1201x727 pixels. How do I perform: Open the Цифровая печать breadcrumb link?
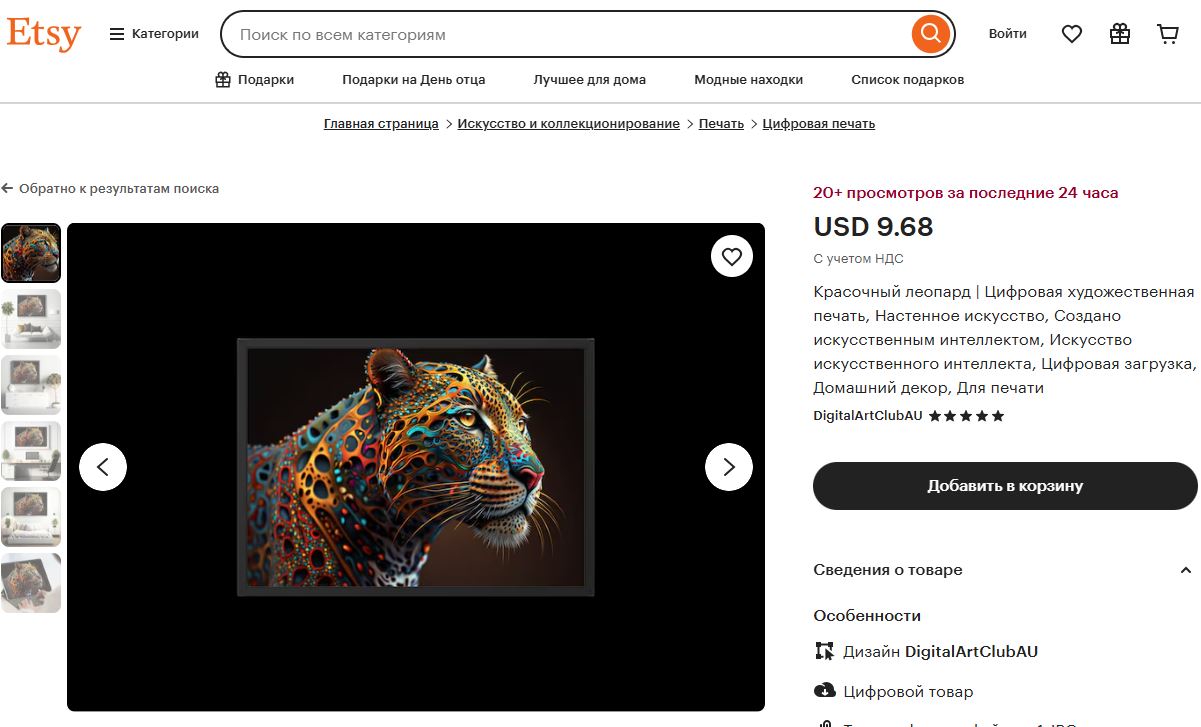(819, 124)
